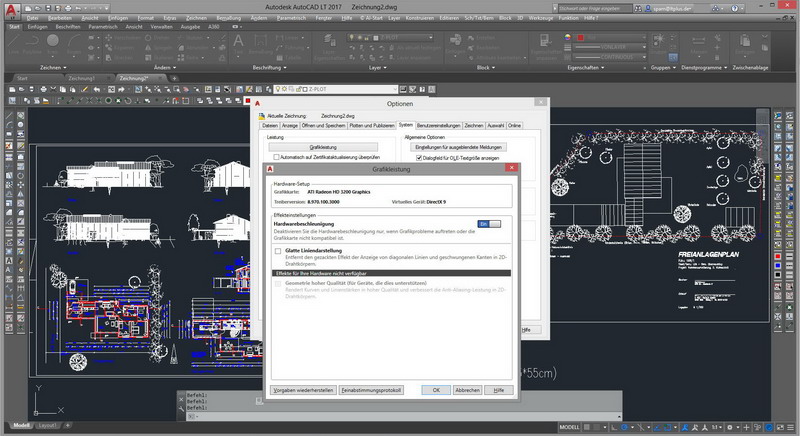800x436 pixels.
Task: Click the red color swatch dropdown
Action: click(x=611, y=37)
